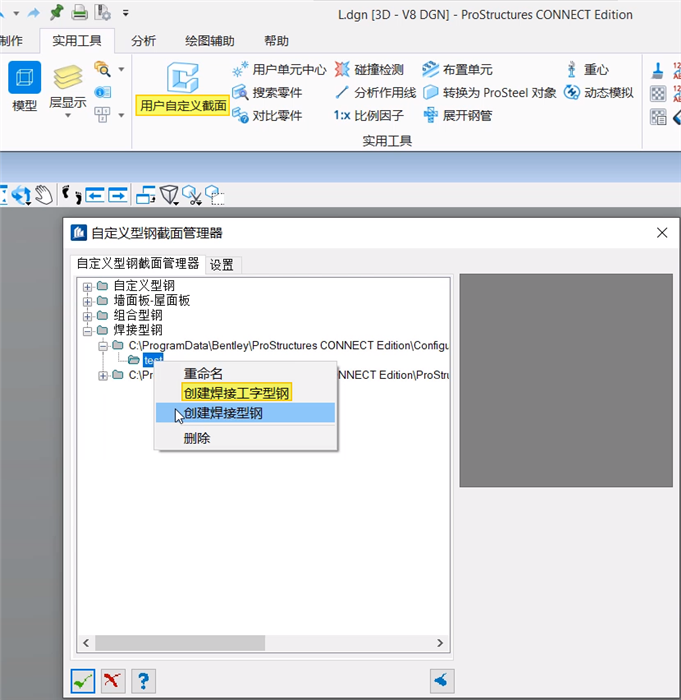
Task: Go to next view arrow
Action: [x=118, y=195]
